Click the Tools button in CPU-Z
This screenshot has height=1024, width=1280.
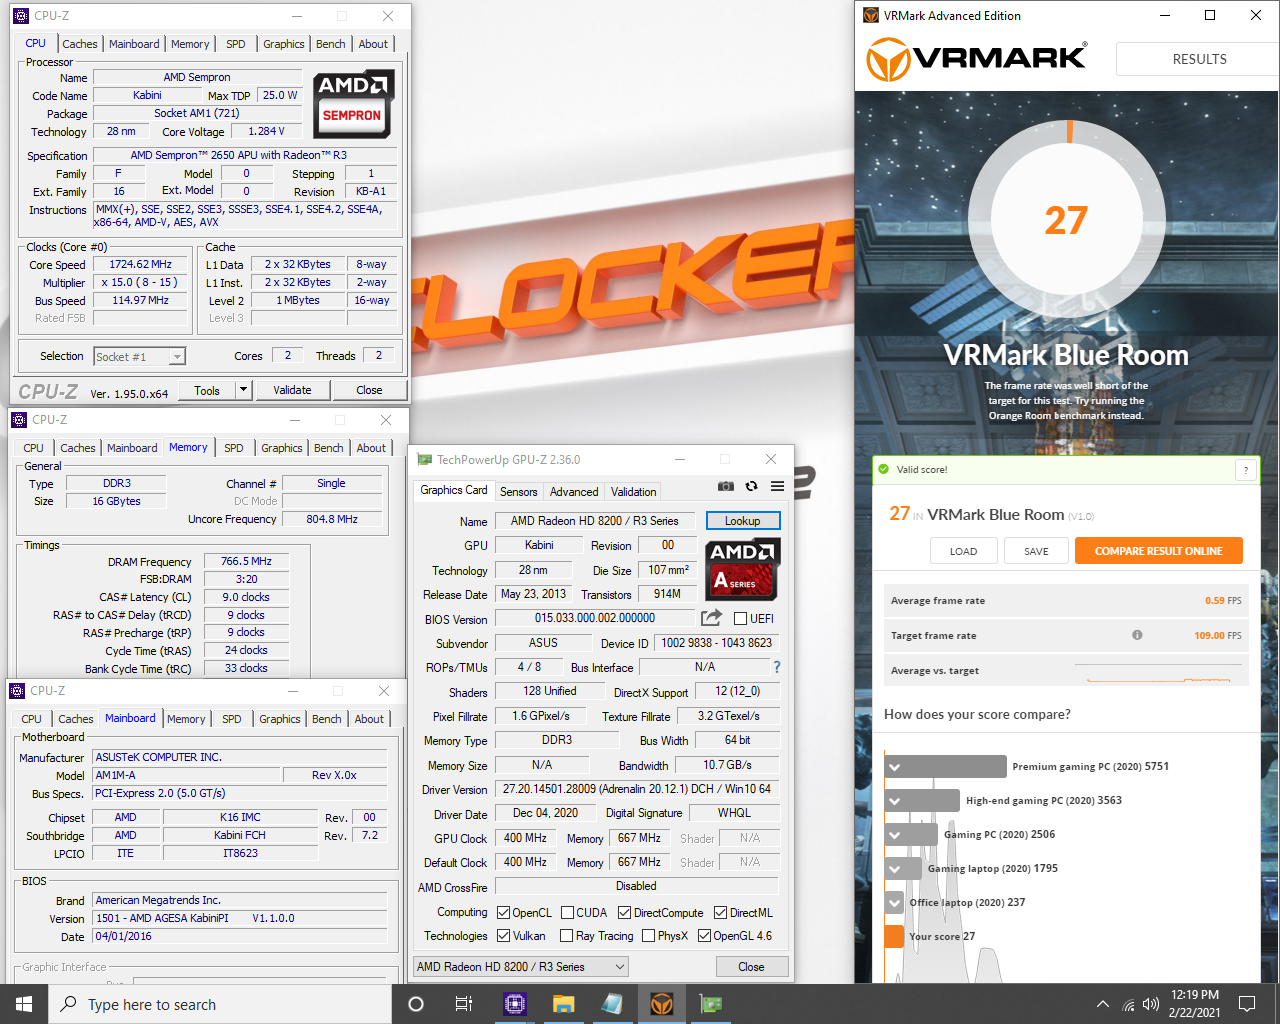[207, 390]
